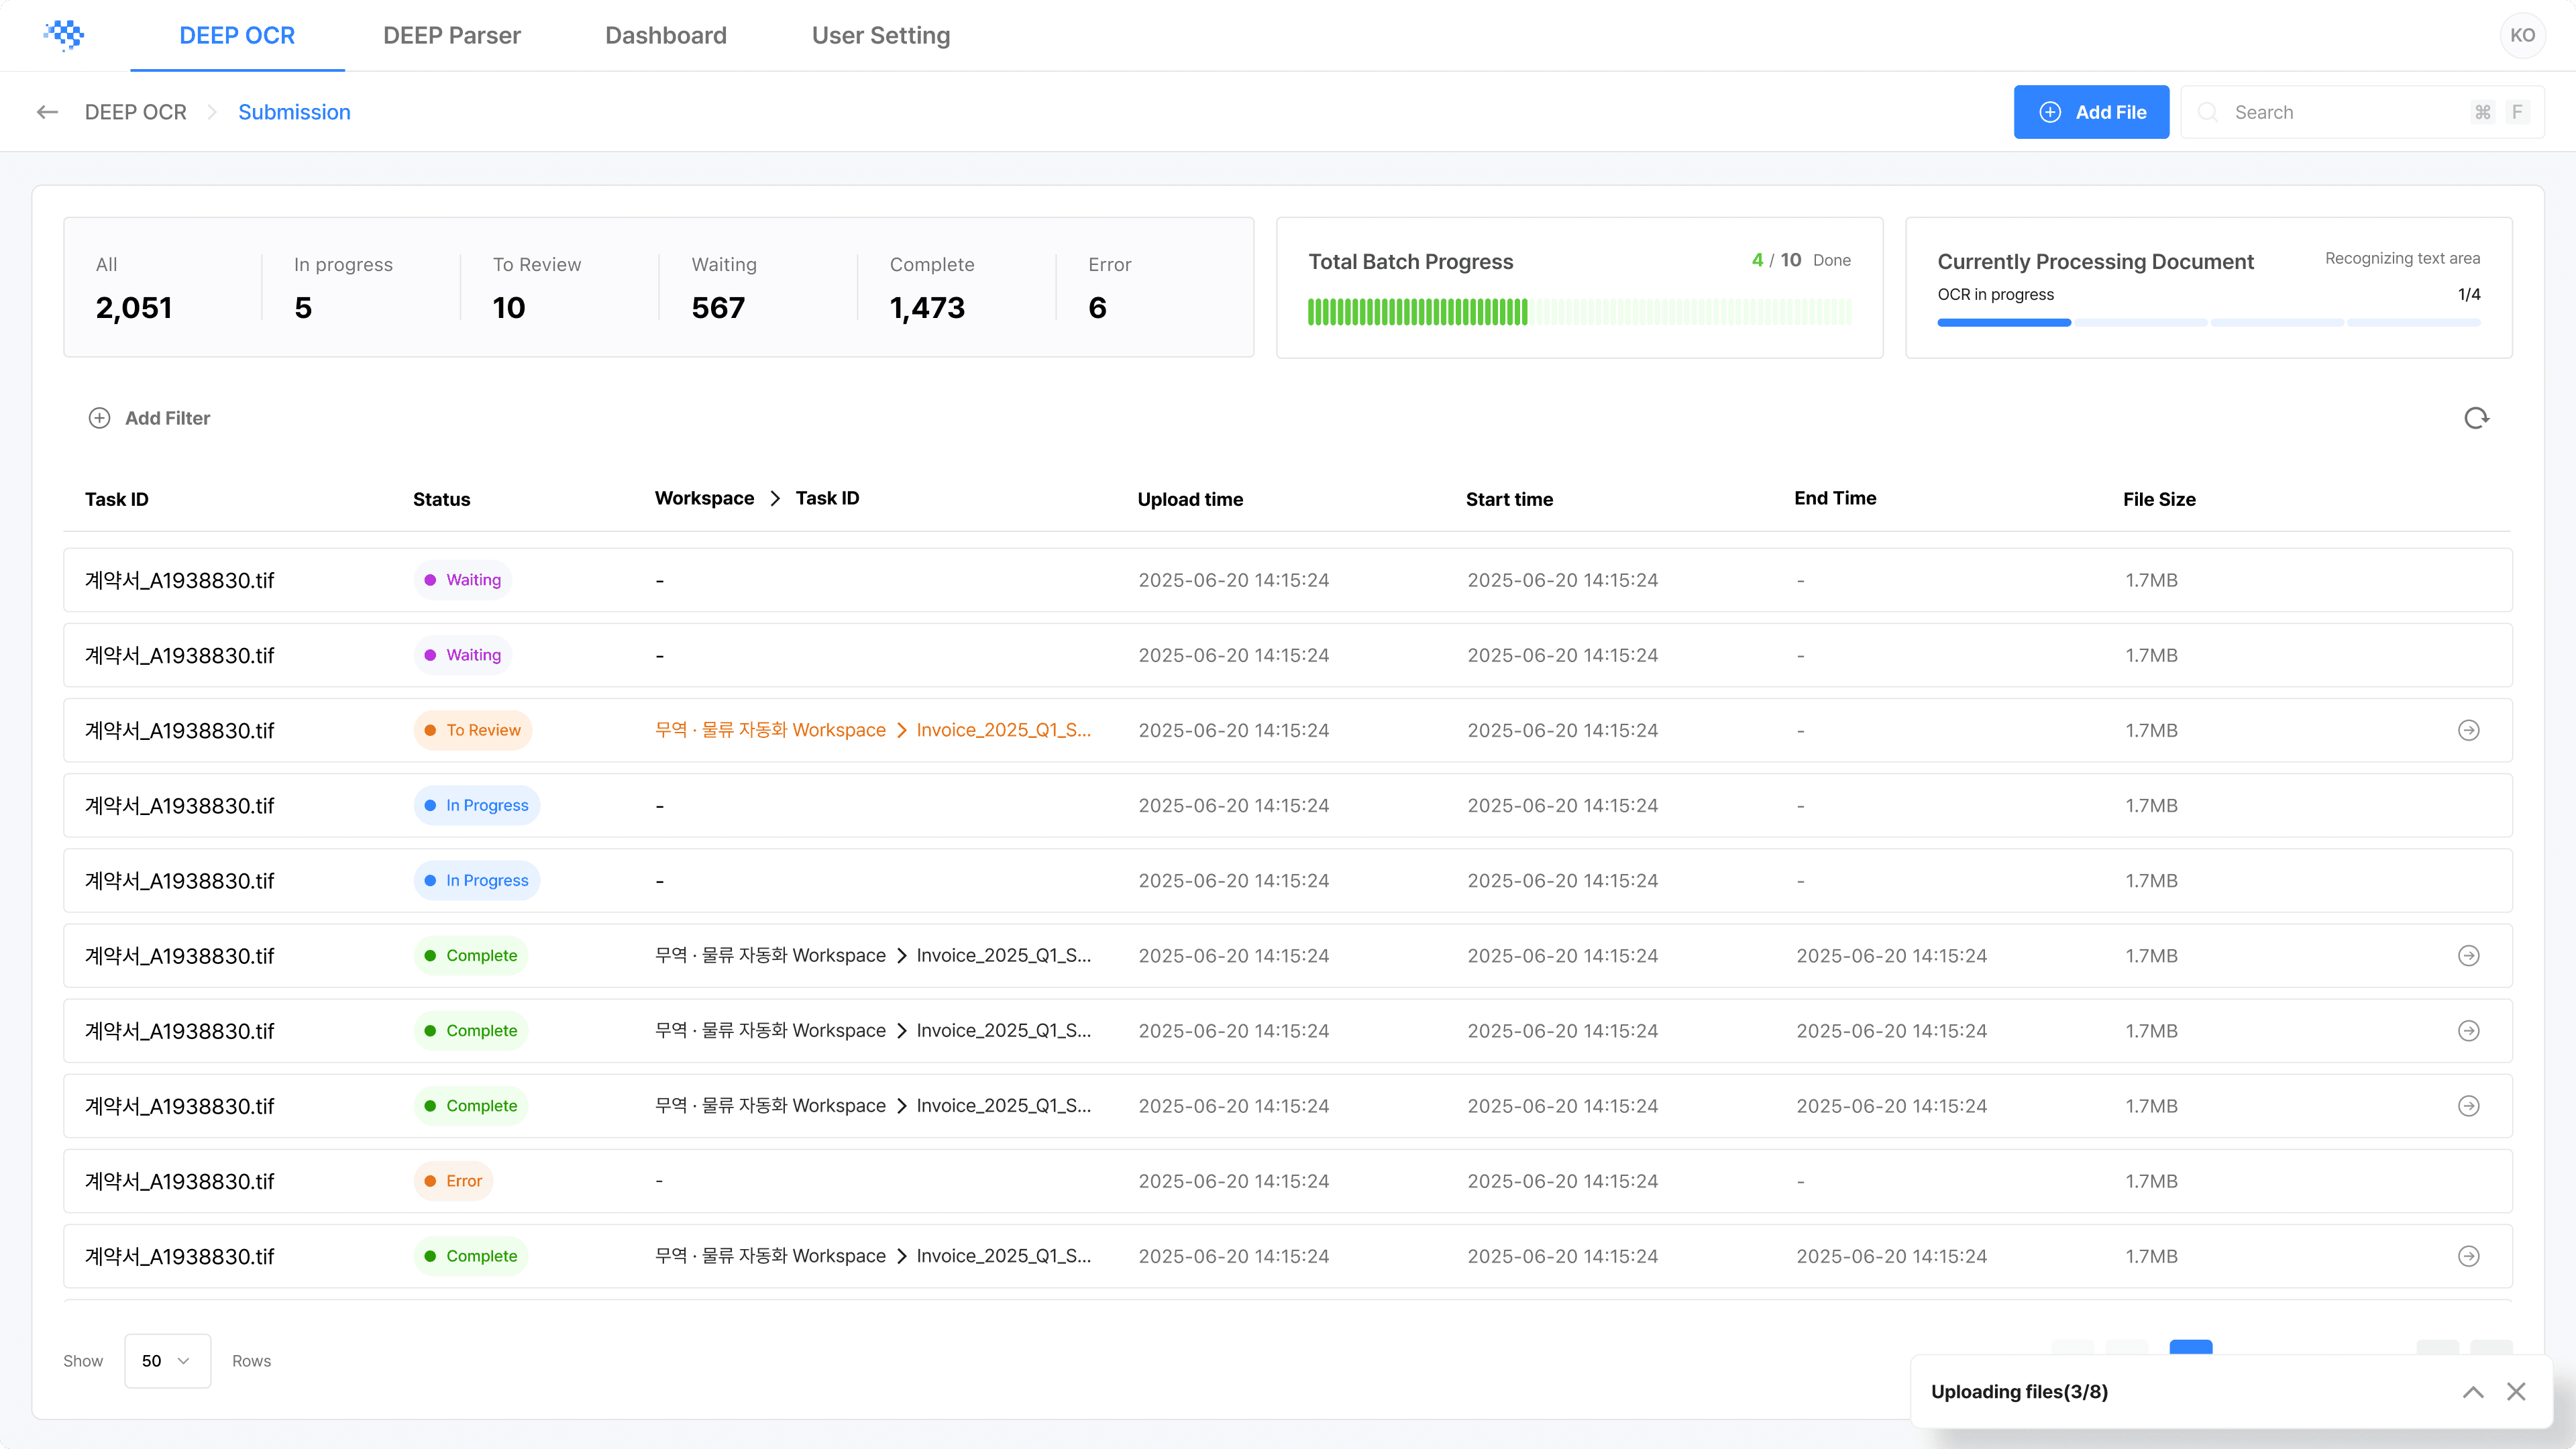Screen dimensions: 2576x1449
Task: Close the Uploading files panel
Action: coord(2516,1391)
